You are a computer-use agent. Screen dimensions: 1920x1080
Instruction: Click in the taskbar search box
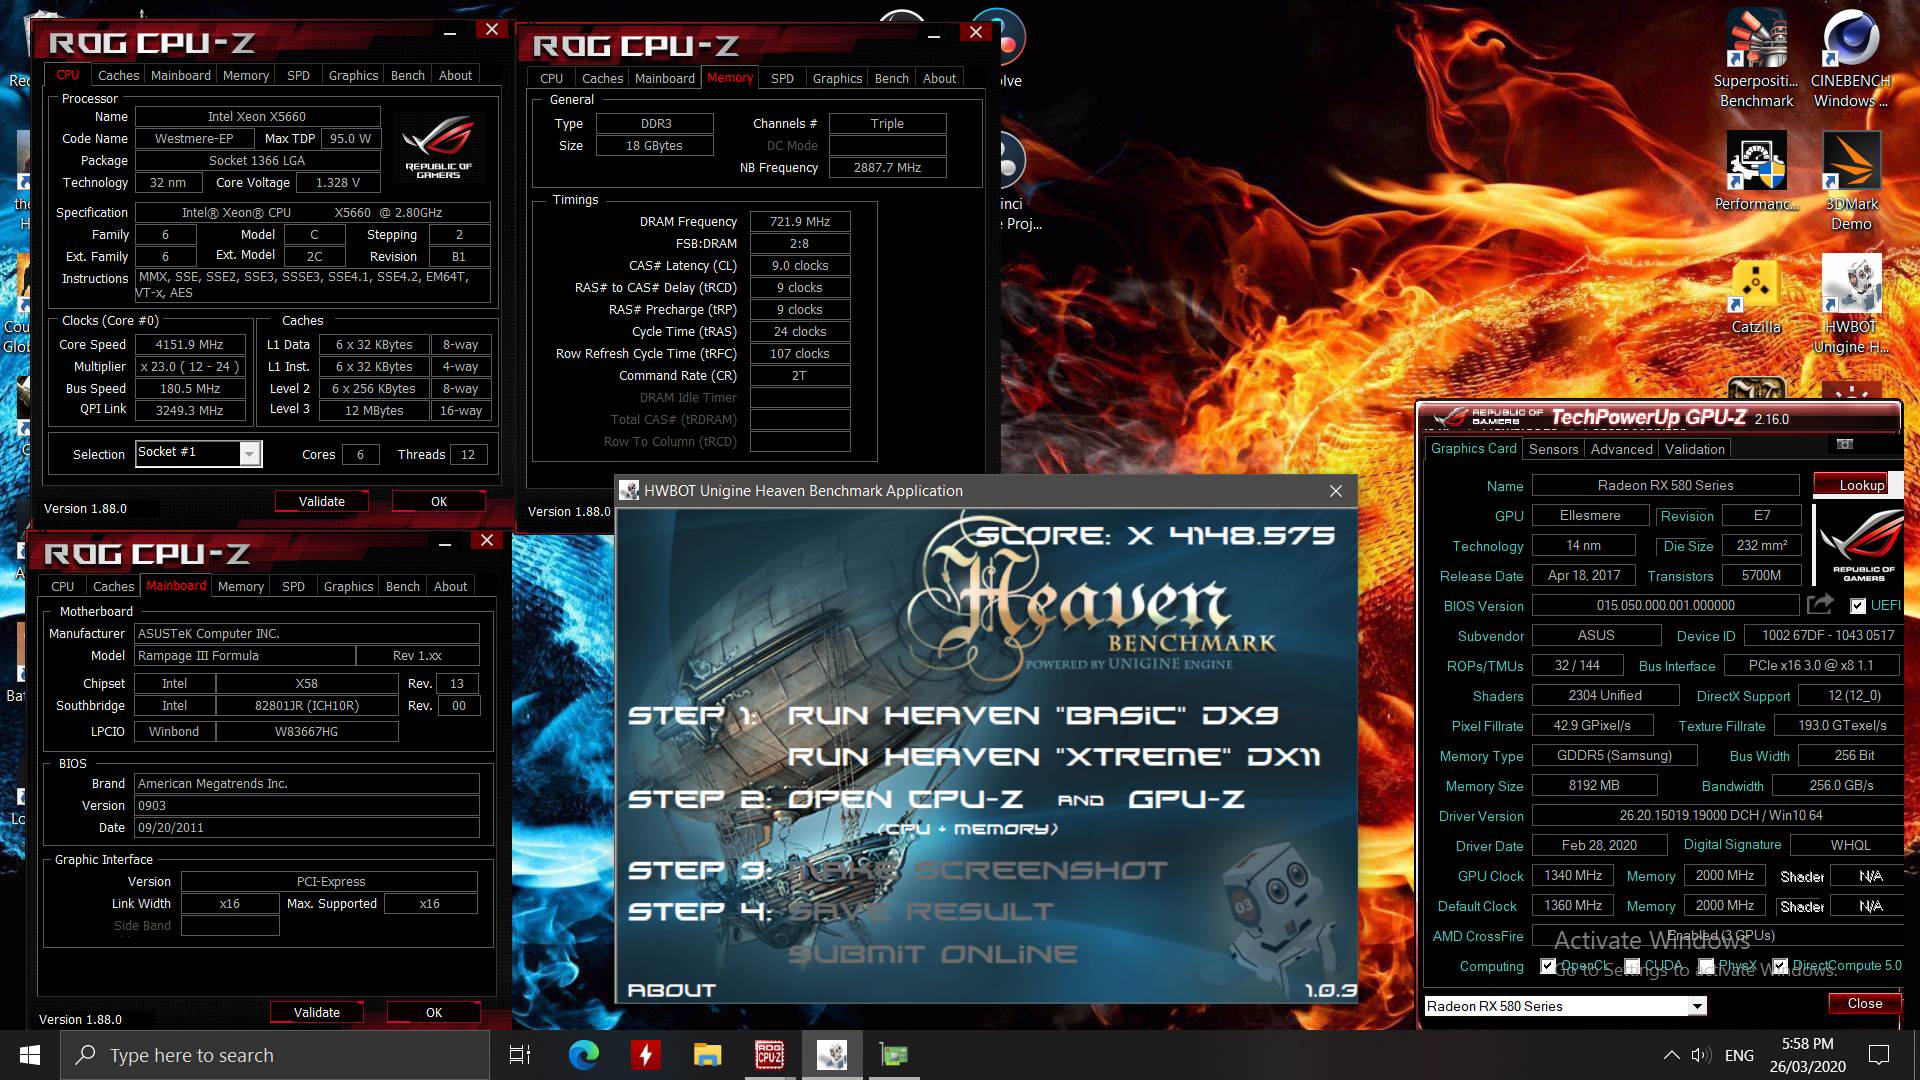(275, 1055)
